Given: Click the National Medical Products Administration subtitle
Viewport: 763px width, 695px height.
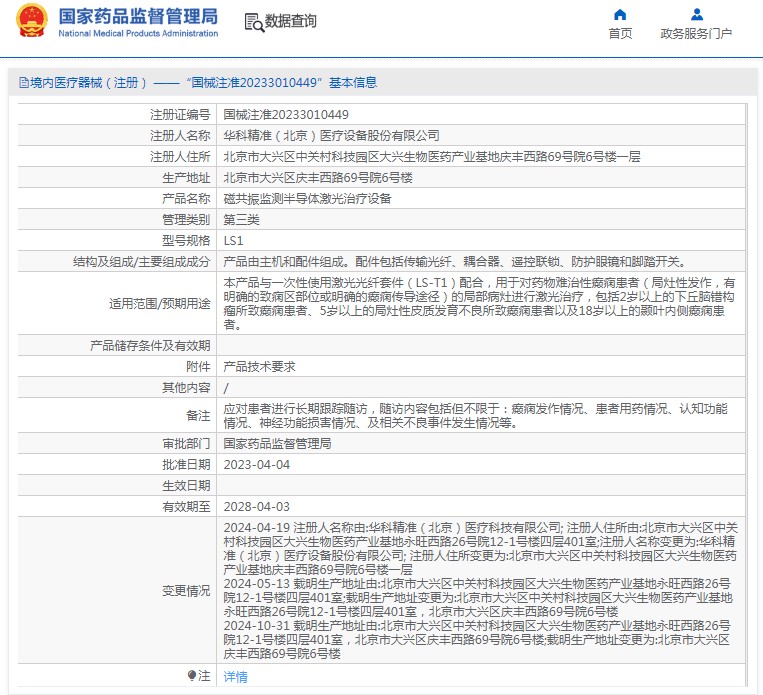Looking at the screenshot, I should [137, 34].
